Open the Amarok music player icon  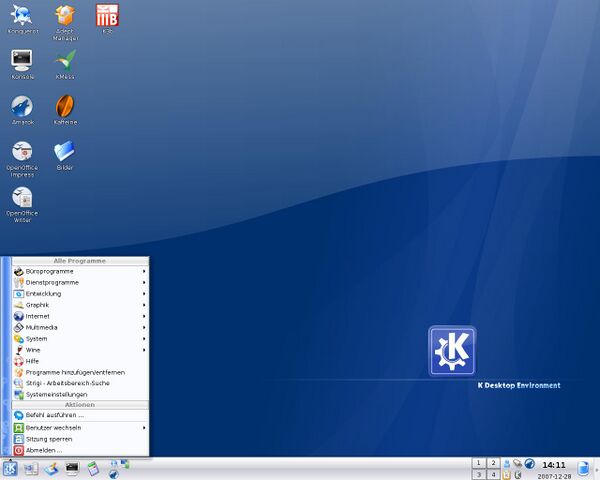click(22, 107)
